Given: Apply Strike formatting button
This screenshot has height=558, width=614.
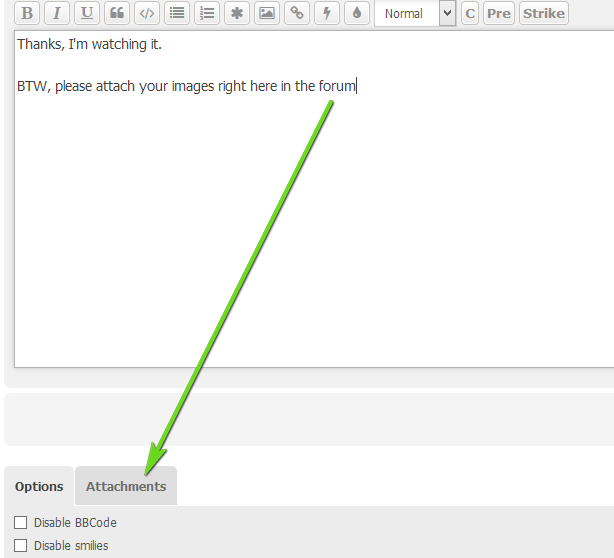Looking at the screenshot, I should (543, 13).
